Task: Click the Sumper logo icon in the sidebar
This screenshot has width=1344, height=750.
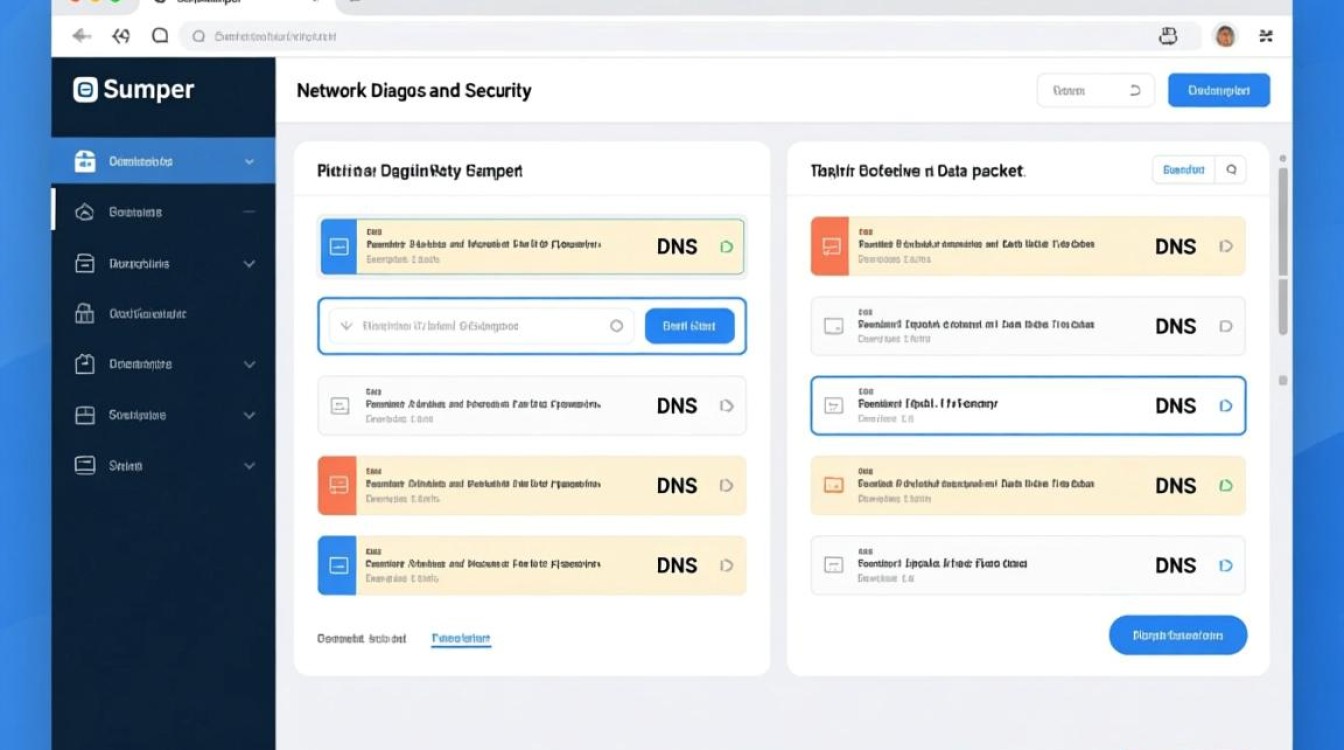Action: click(x=85, y=90)
